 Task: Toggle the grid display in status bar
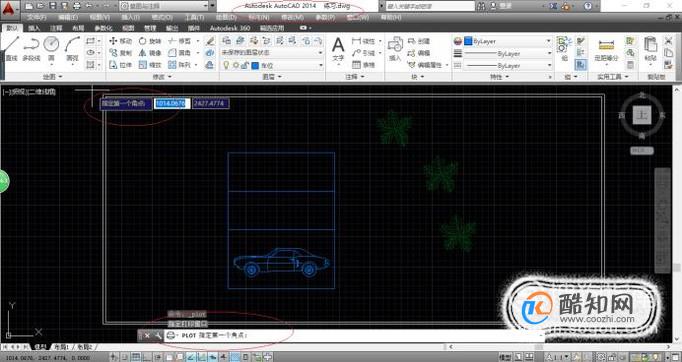click(x=136, y=358)
